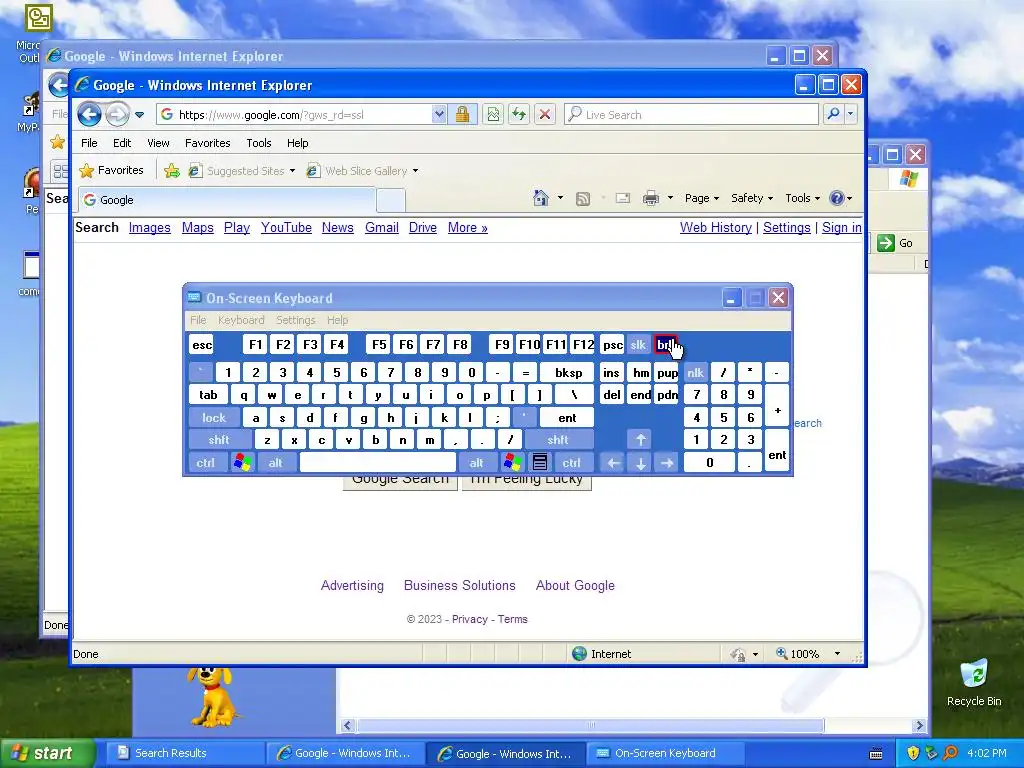Toggle the left alt key on keyboard
1024x768 pixels.
[276, 463]
